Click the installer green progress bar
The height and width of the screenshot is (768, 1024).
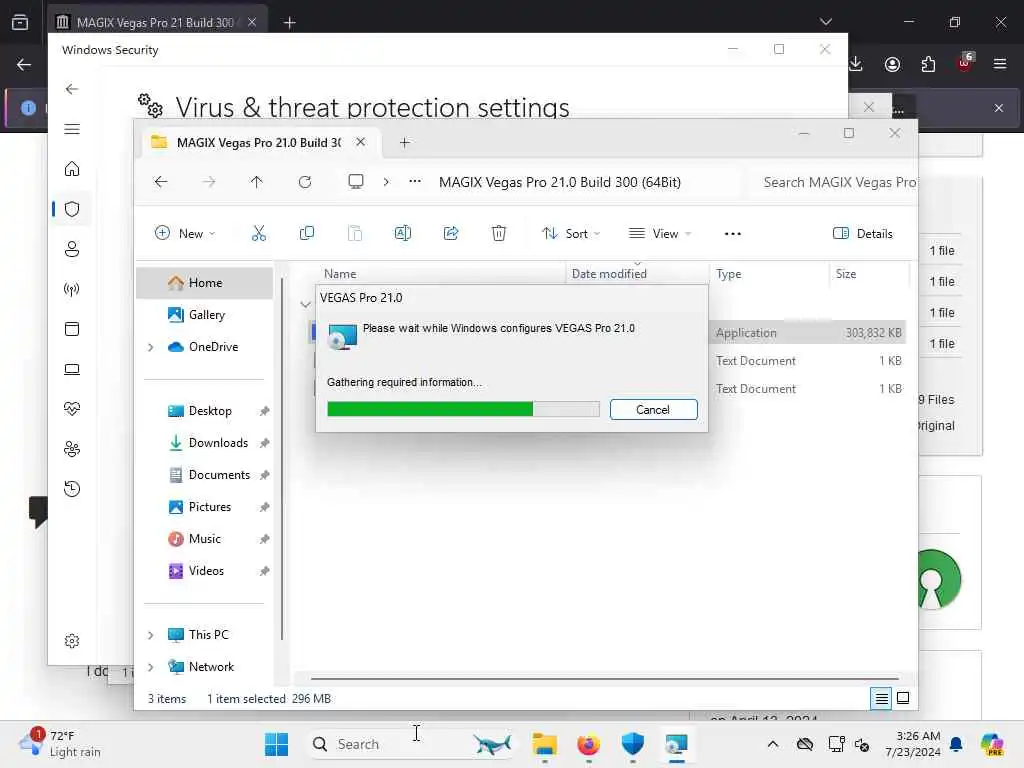(x=463, y=409)
